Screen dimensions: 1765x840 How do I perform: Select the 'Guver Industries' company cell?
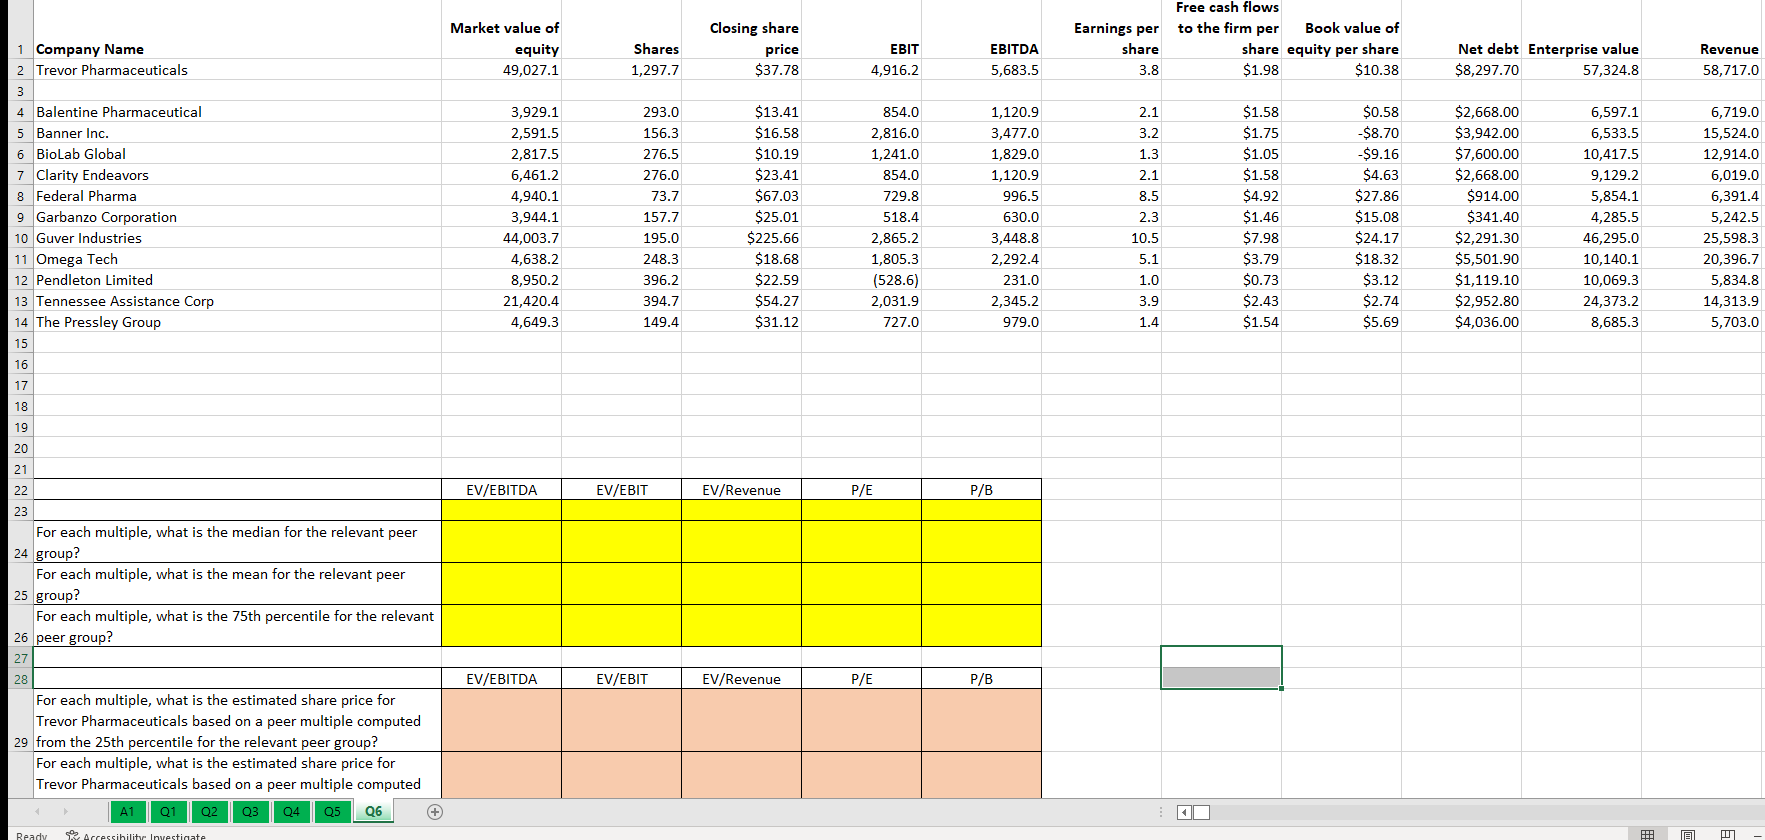pos(237,238)
